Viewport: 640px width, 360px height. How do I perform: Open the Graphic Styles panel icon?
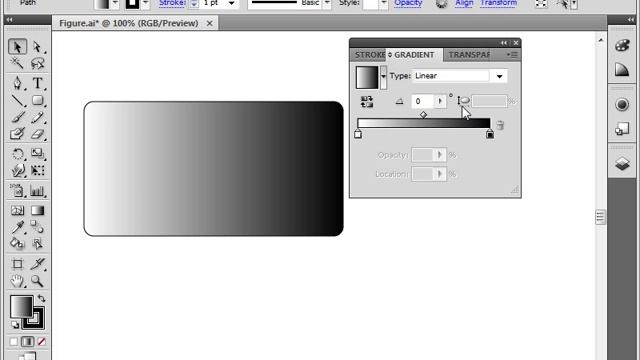pyautogui.click(x=622, y=129)
